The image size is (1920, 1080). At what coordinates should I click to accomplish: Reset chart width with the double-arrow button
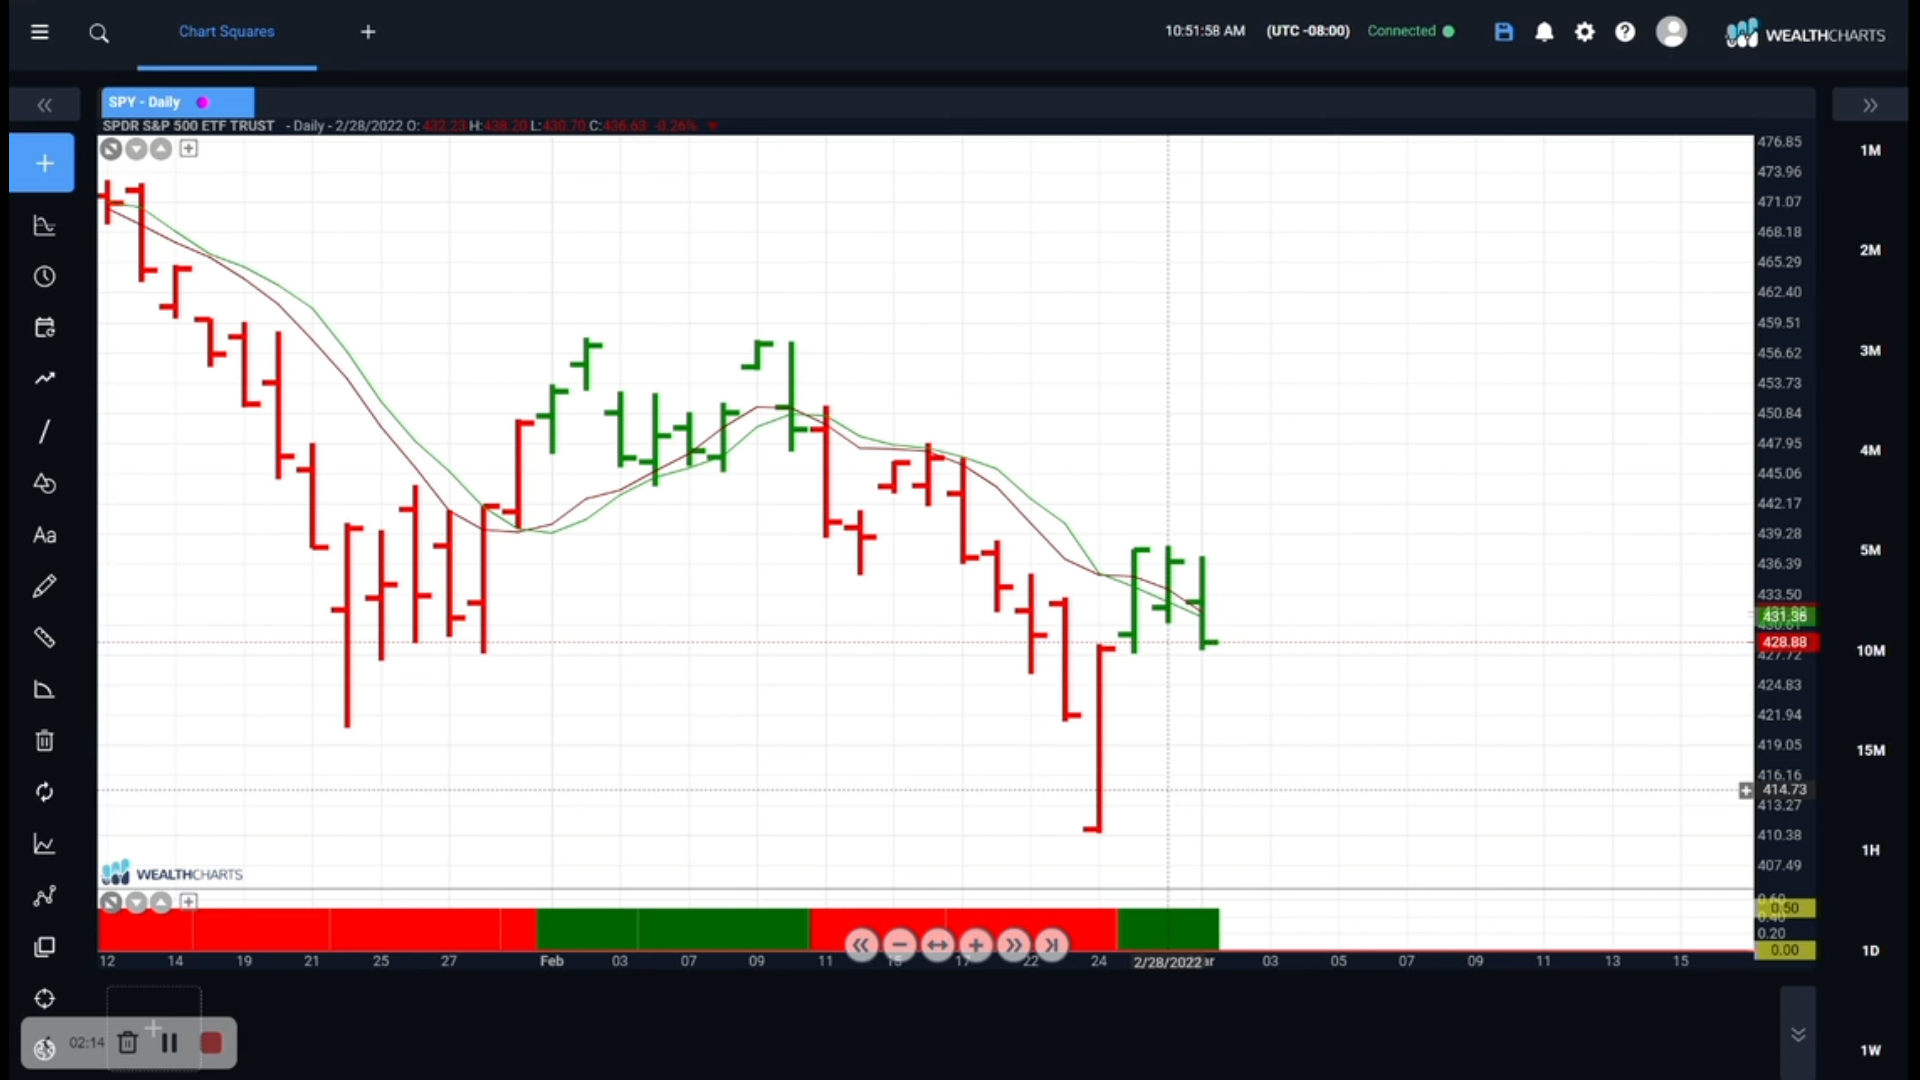click(937, 945)
